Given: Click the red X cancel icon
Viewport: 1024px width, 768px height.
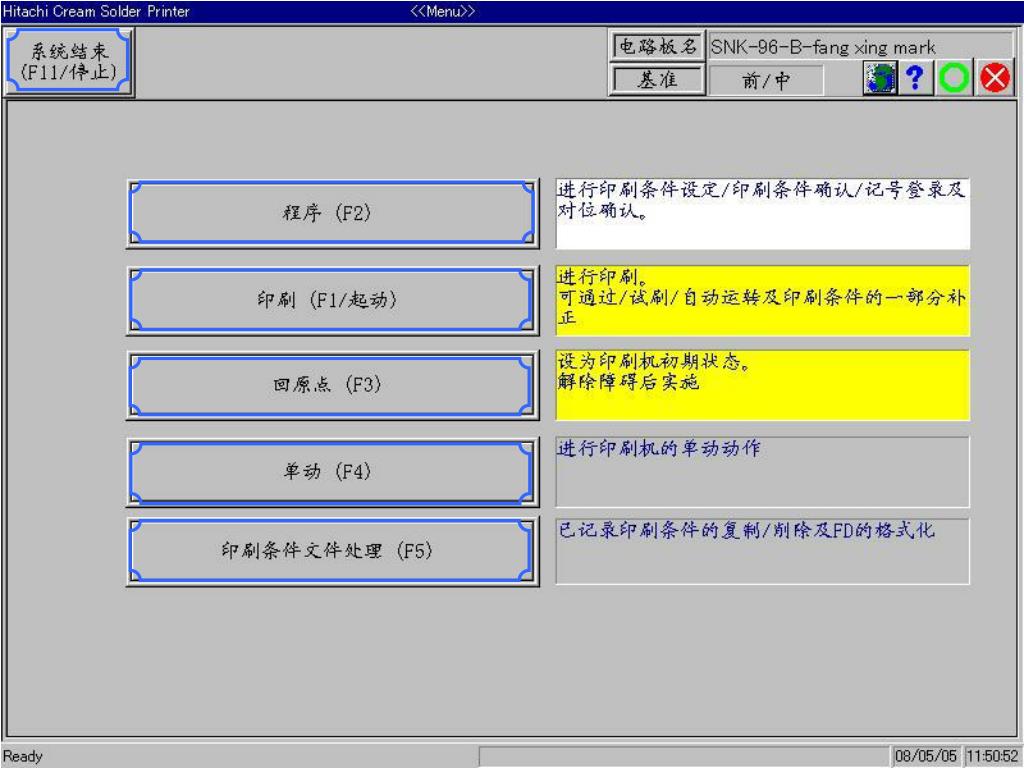Looking at the screenshot, I should click(x=995, y=78).
